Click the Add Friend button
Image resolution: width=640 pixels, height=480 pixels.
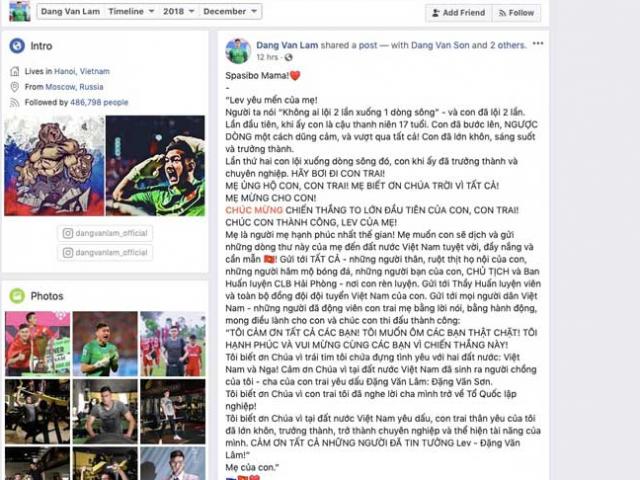459,13
